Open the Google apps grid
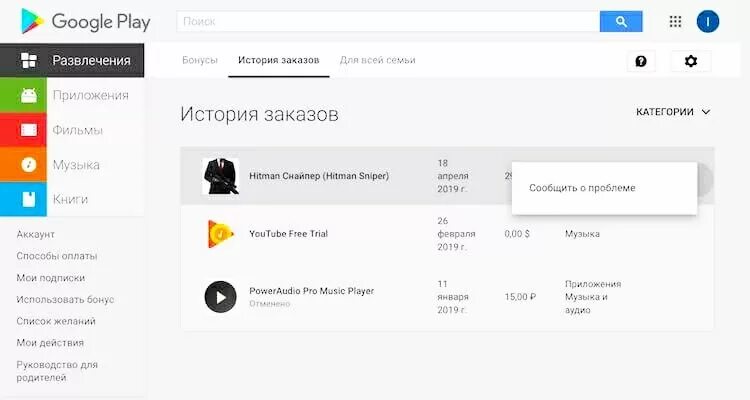750x400 pixels. 675,22
